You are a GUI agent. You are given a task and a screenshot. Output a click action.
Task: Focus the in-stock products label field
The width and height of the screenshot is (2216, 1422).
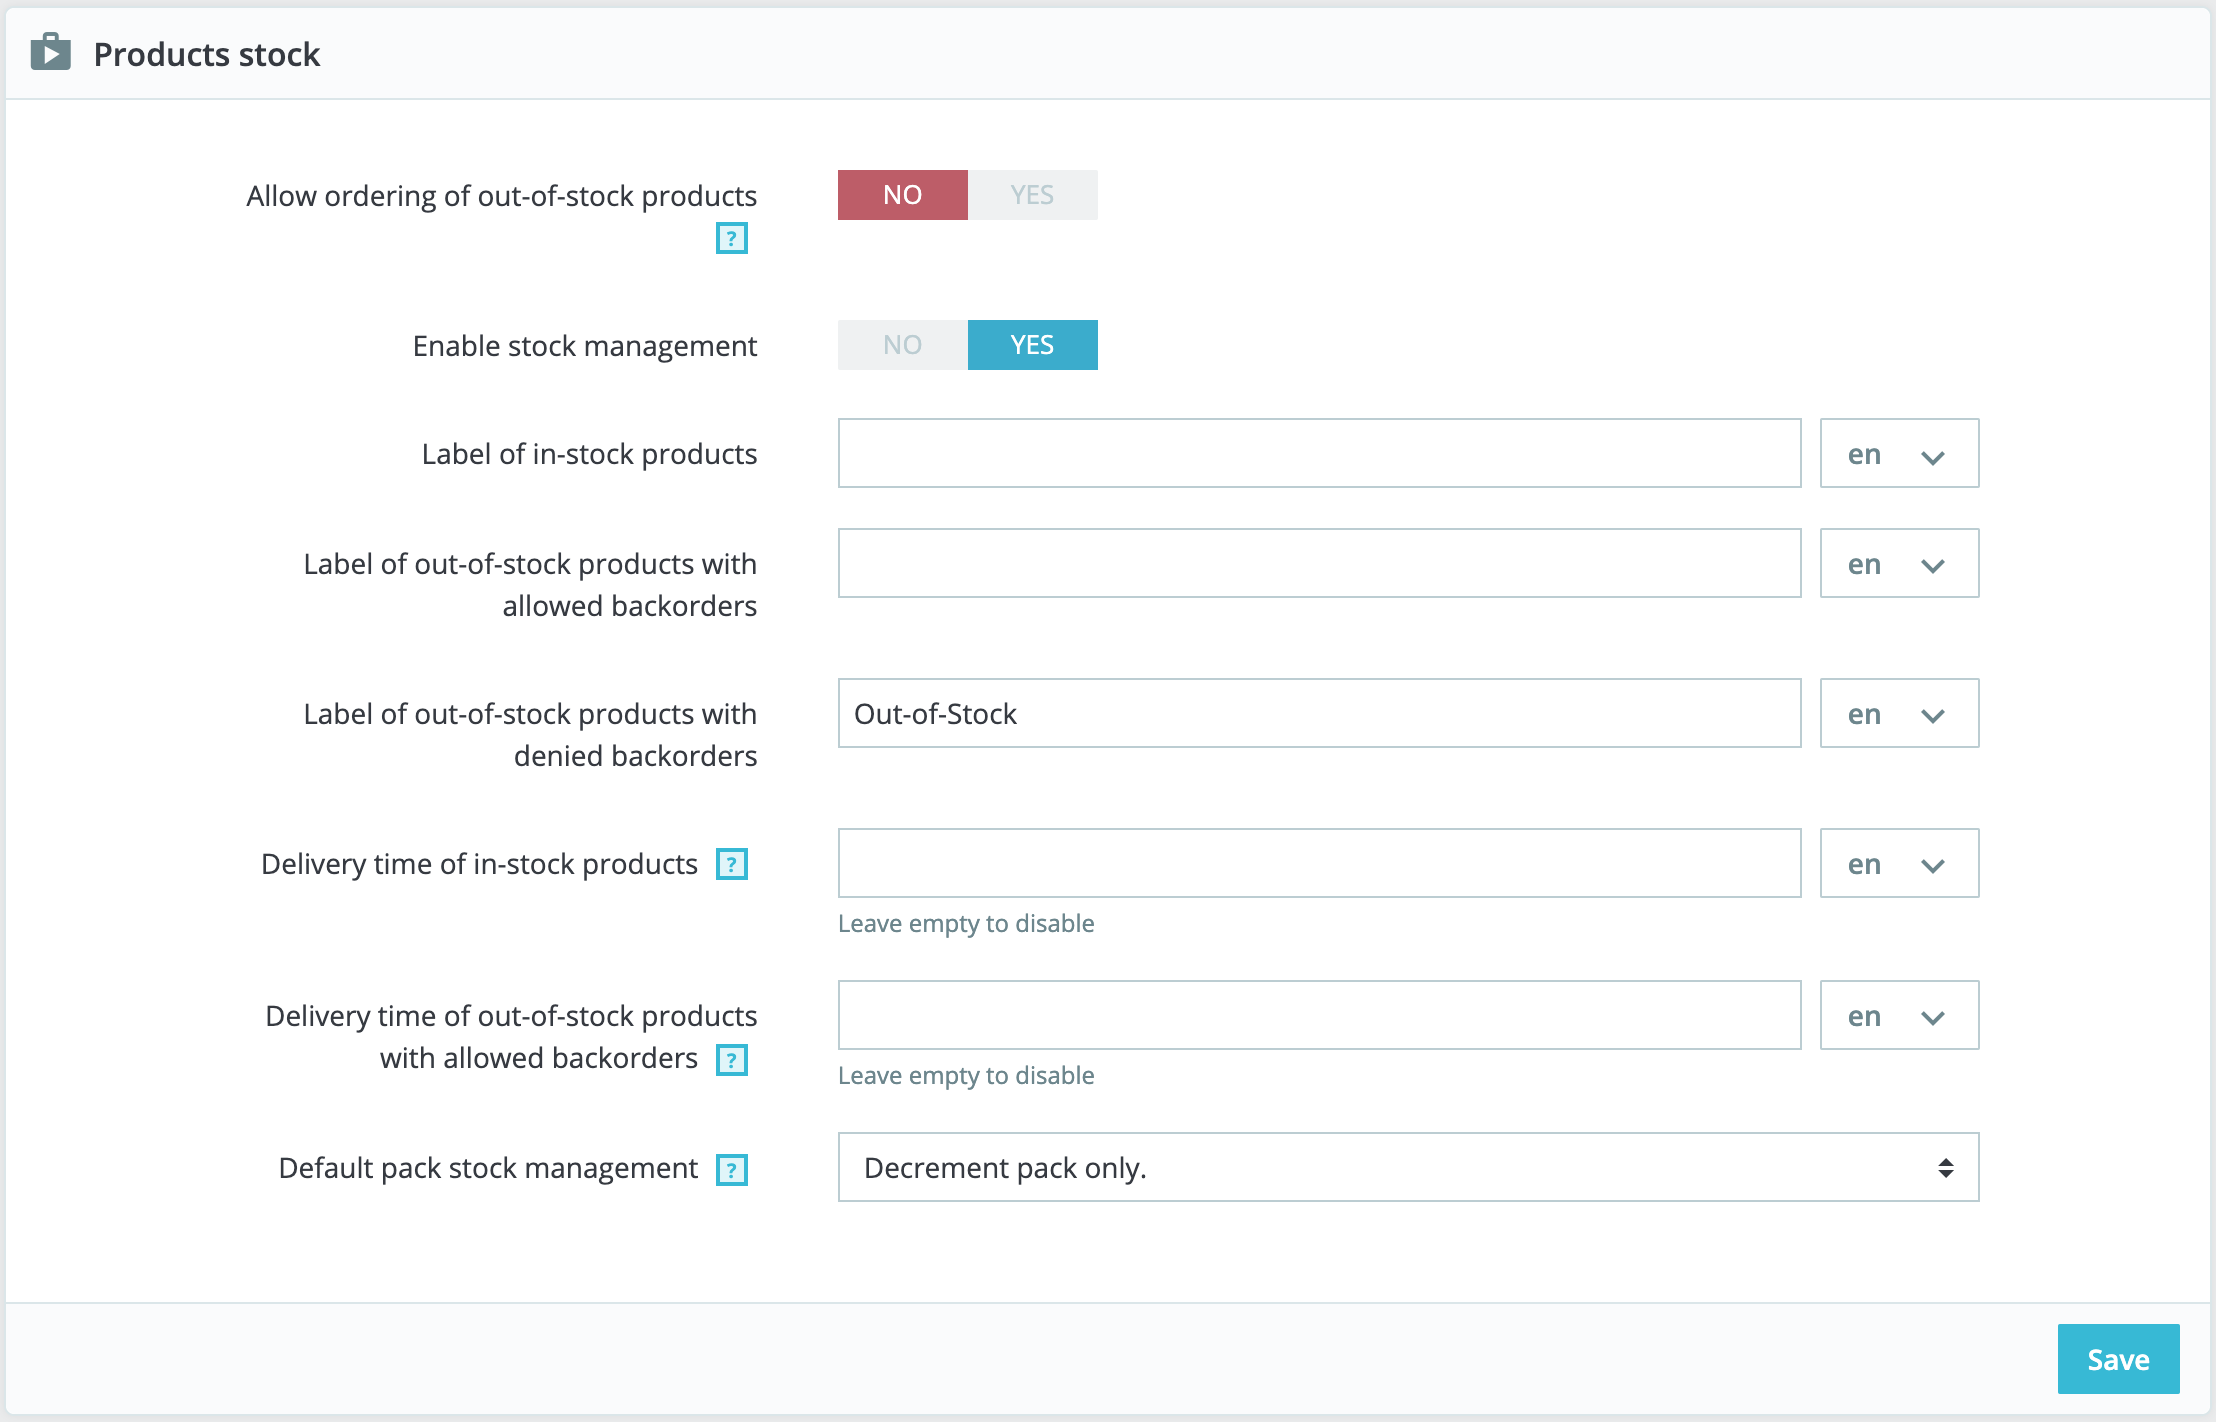(1319, 453)
